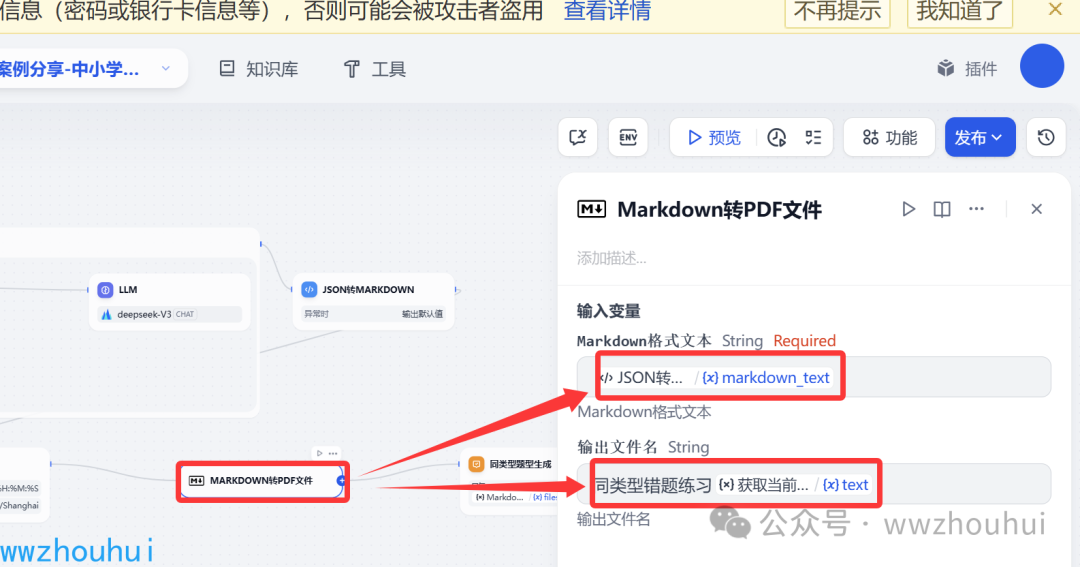This screenshot has height=567, width=1080.
Task: Click the Markdown icon in panel title
Action: [591, 209]
